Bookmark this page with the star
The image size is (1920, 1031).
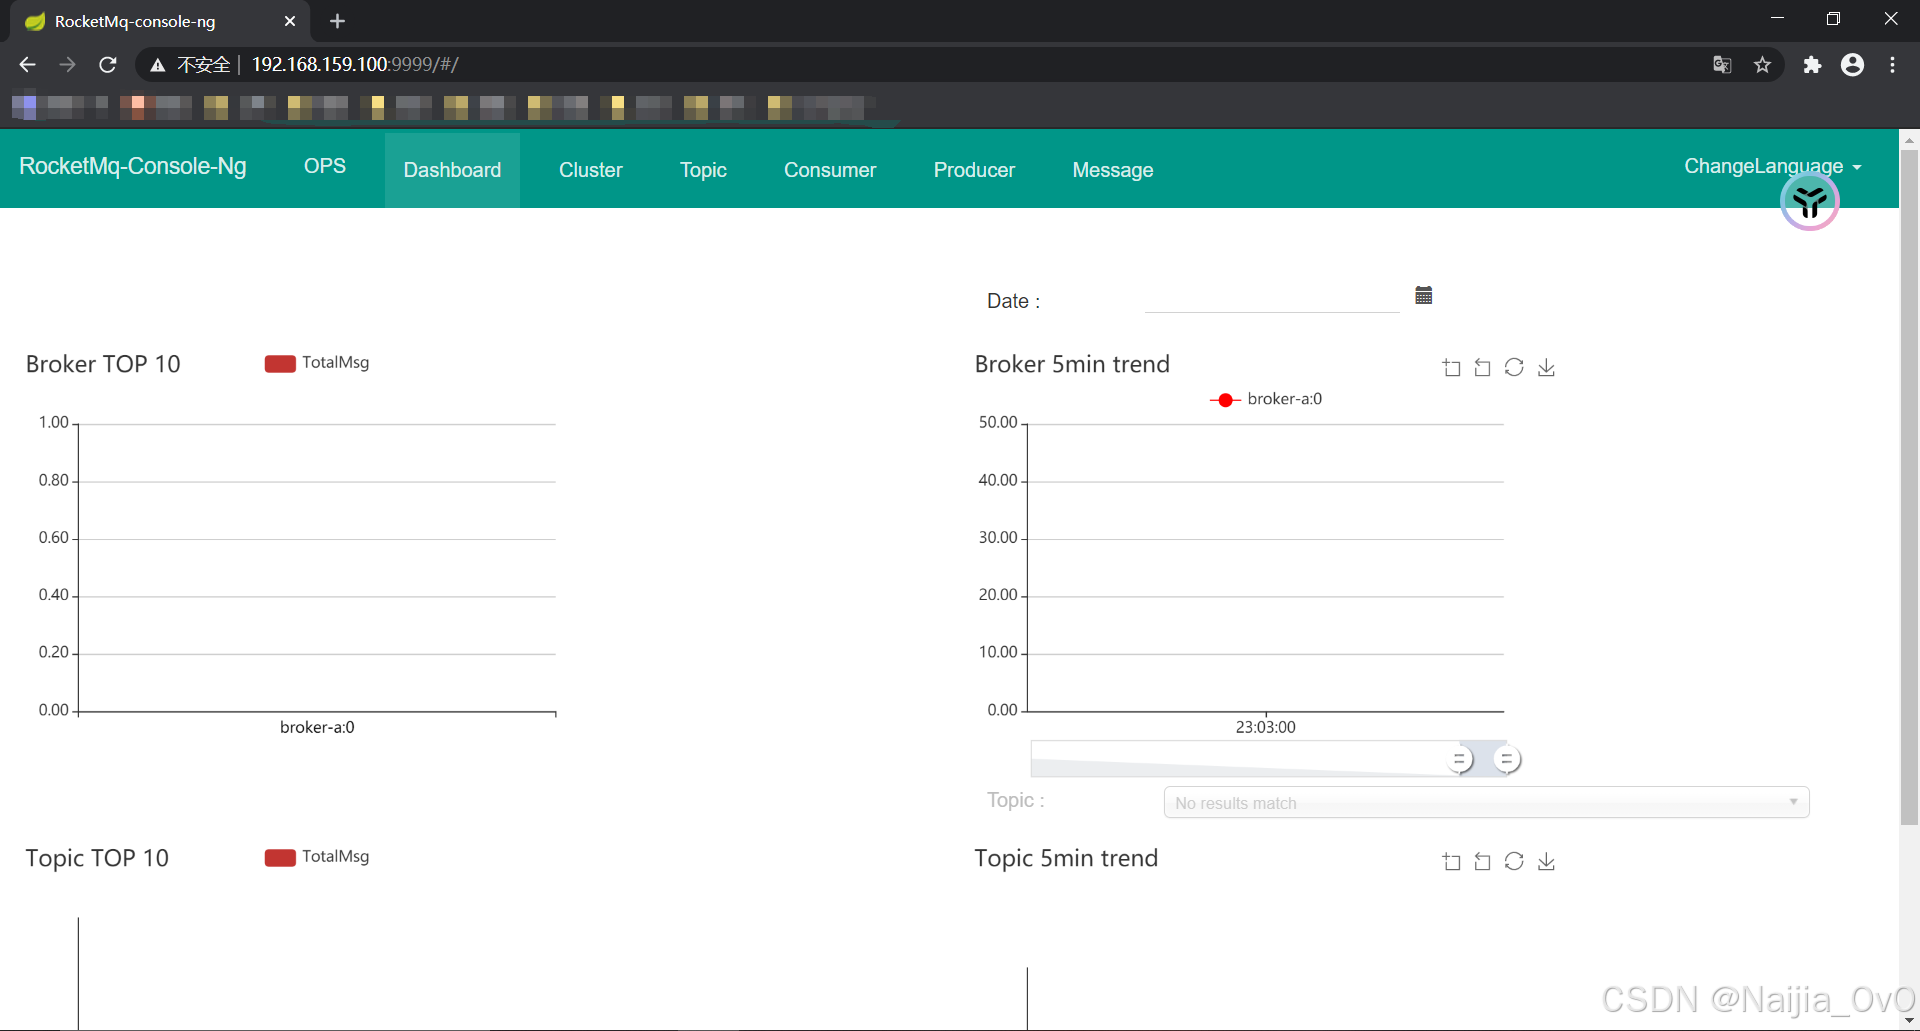1762,64
